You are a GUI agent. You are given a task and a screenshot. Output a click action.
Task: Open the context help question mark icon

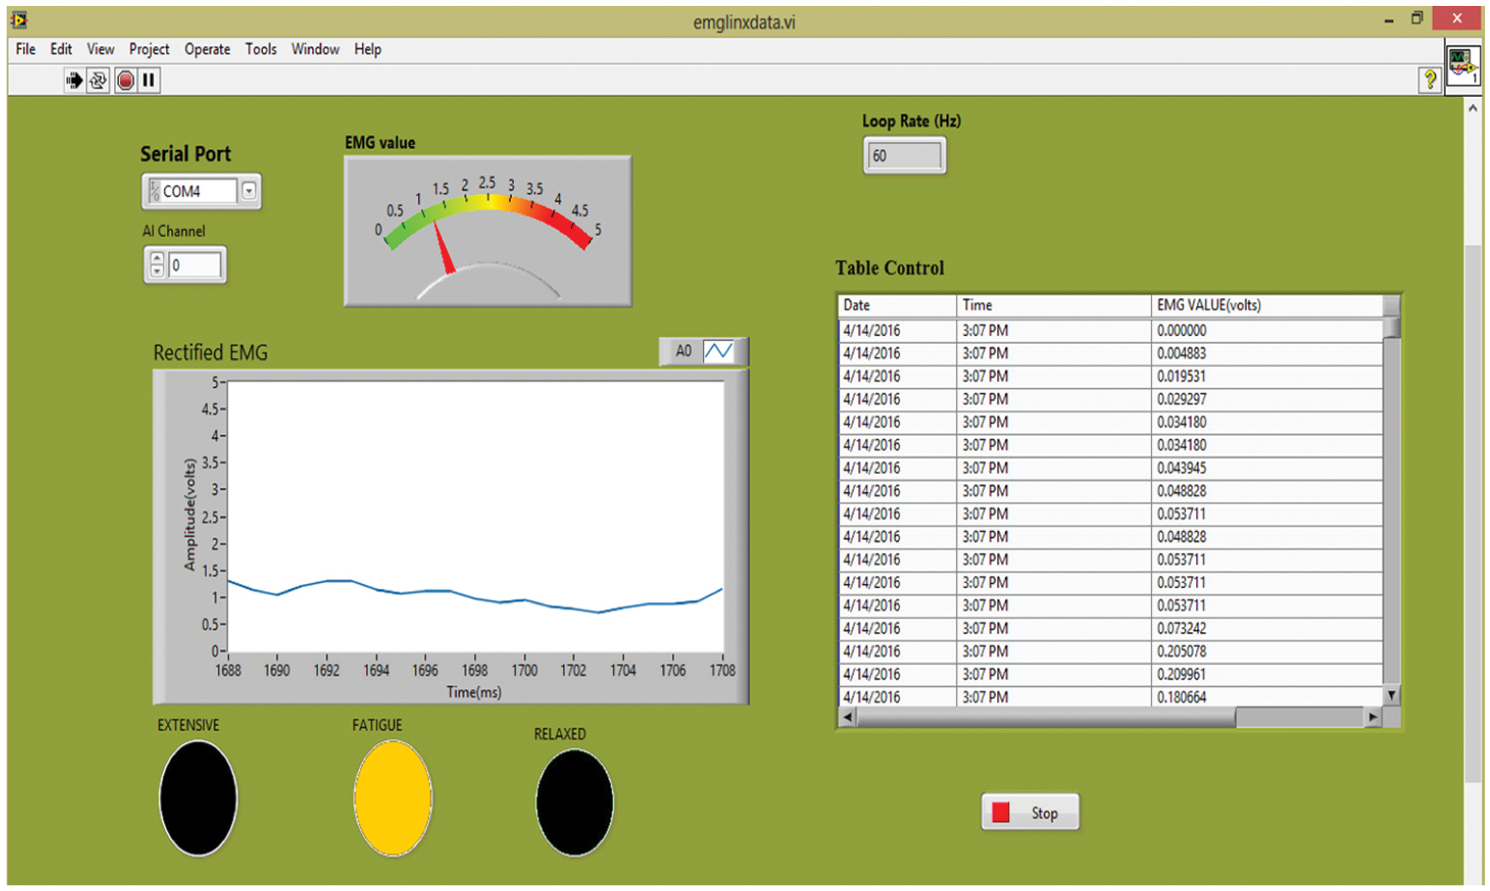[1430, 80]
